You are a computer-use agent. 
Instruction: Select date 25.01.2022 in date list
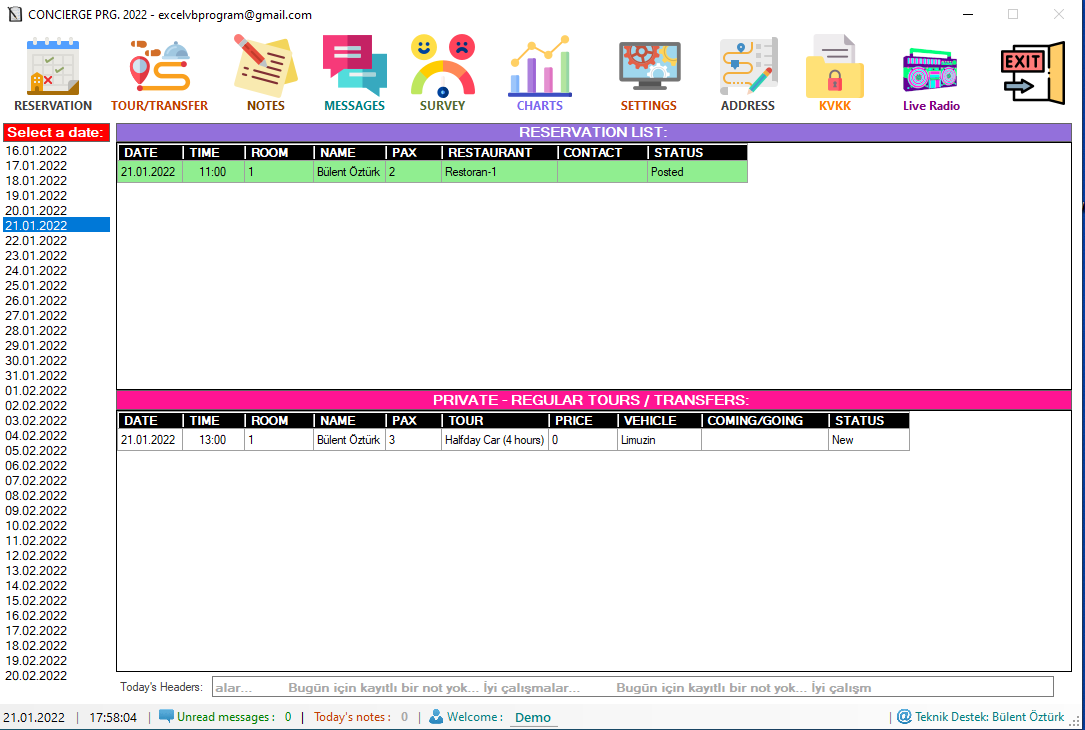coord(37,286)
